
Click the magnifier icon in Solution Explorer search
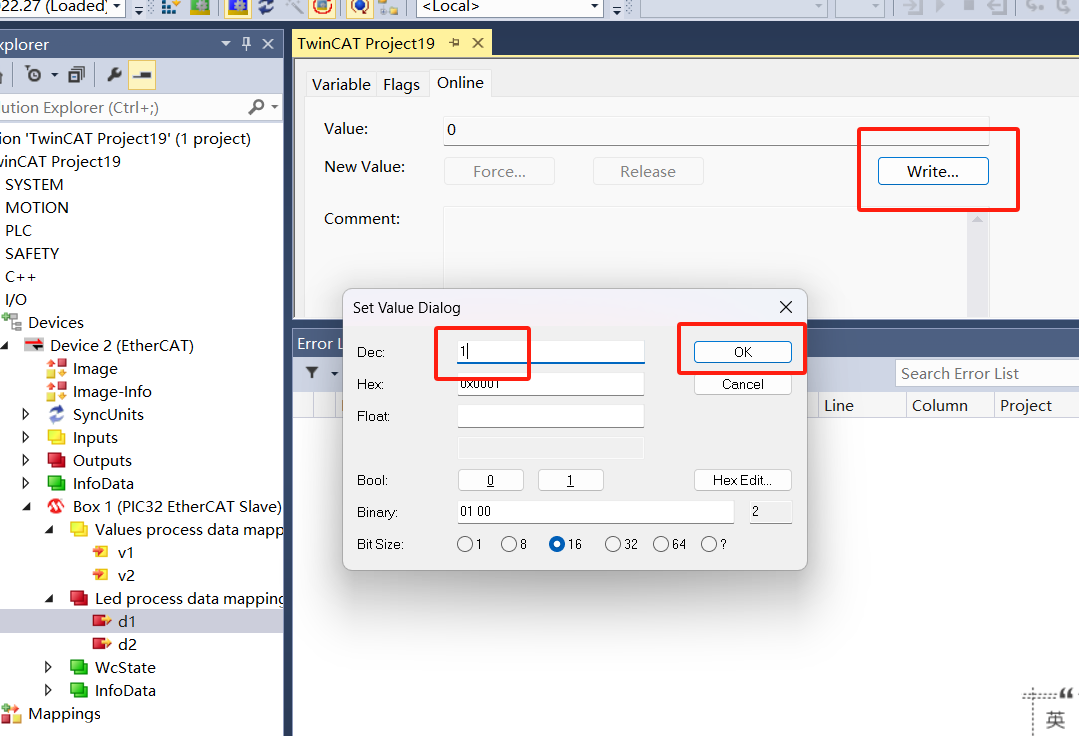pyautogui.click(x=256, y=107)
